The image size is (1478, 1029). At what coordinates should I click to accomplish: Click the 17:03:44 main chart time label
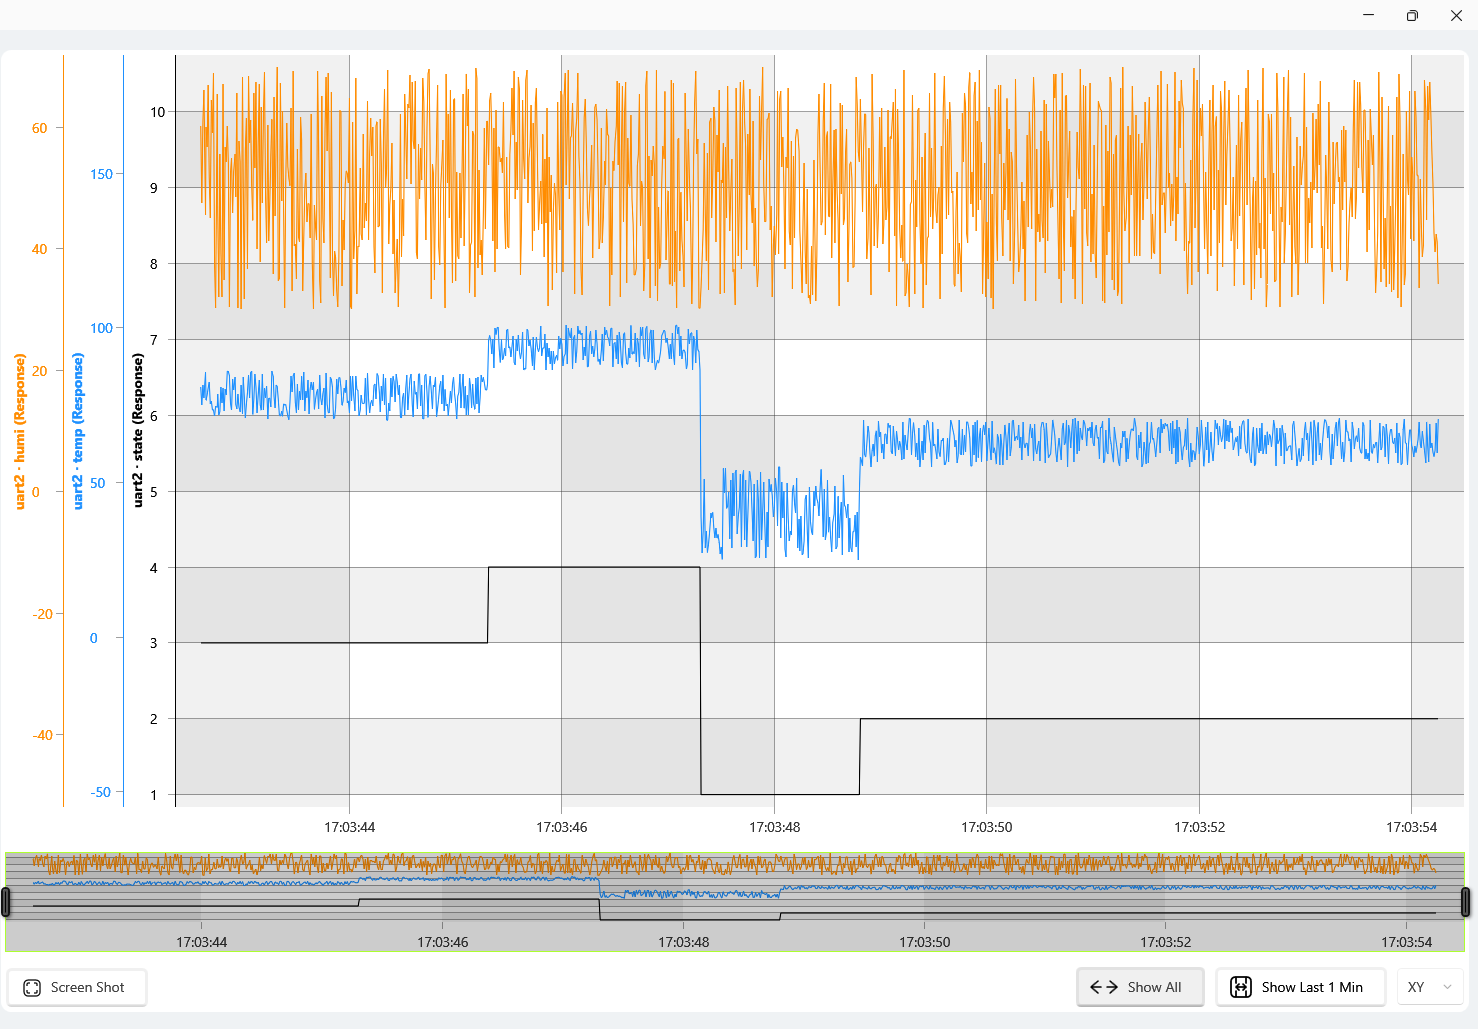(x=350, y=827)
